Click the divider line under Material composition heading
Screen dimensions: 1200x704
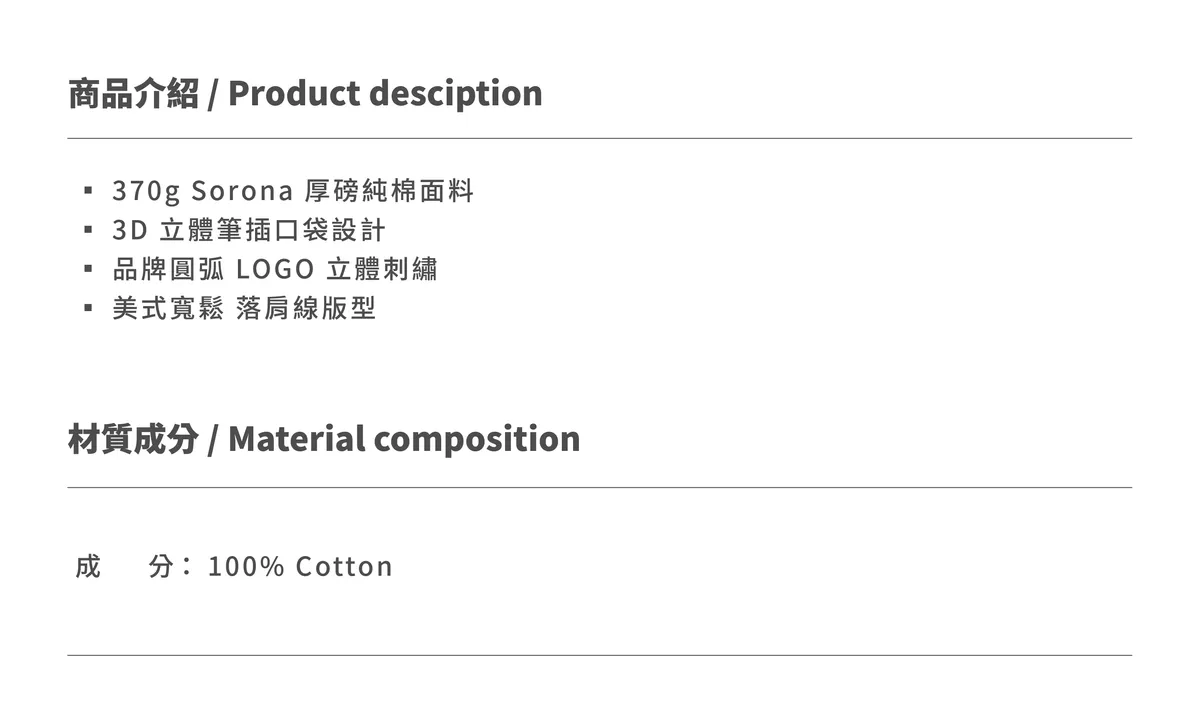pos(600,487)
